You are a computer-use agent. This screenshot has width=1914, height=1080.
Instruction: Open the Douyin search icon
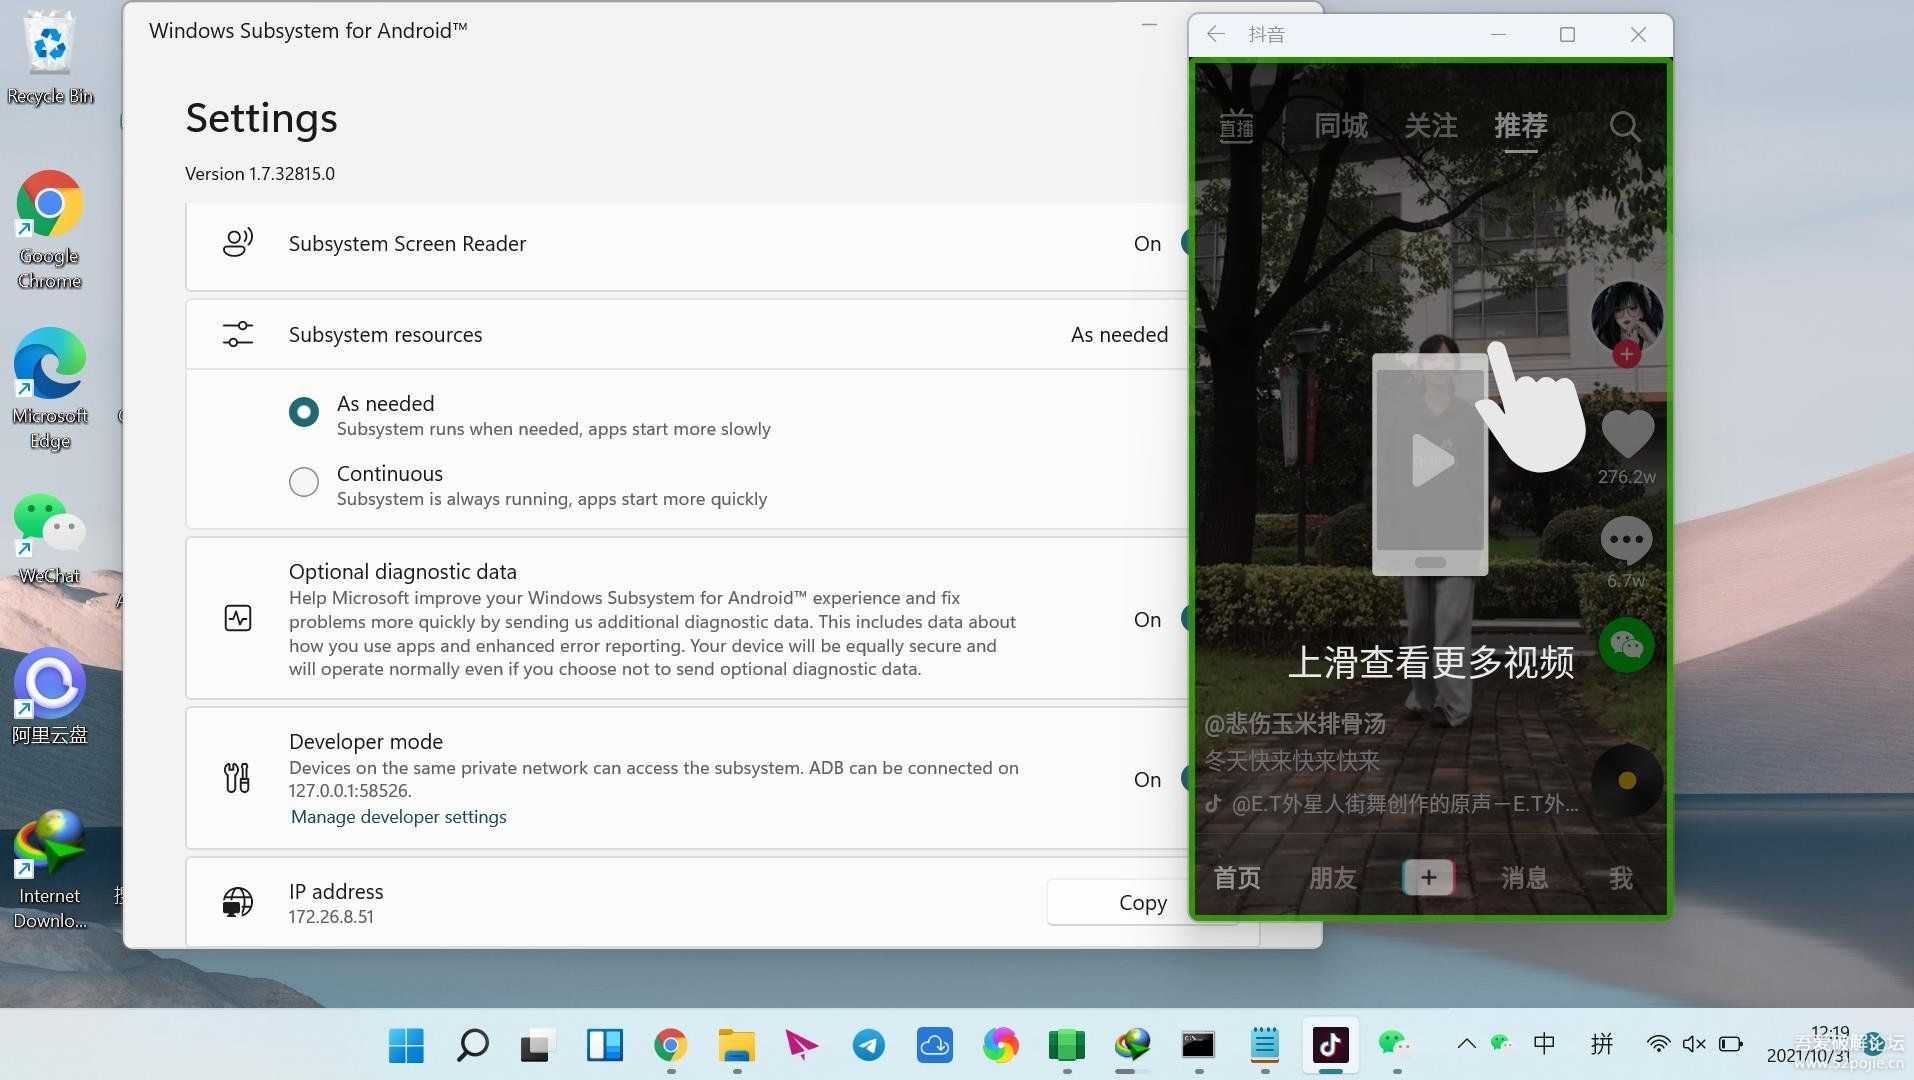tap(1624, 126)
